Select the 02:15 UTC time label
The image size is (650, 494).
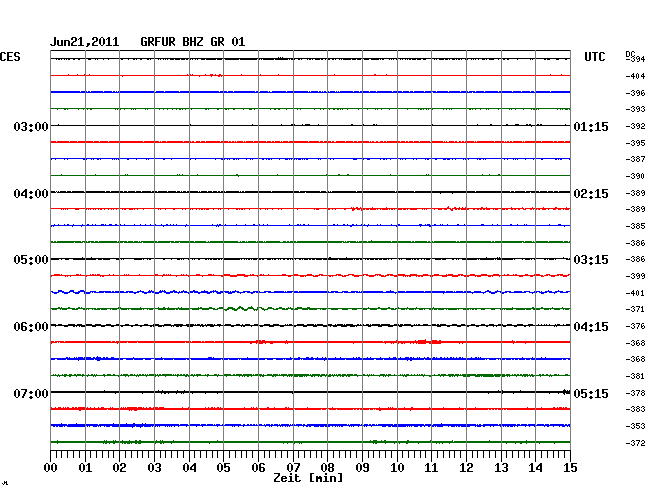(x=591, y=194)
